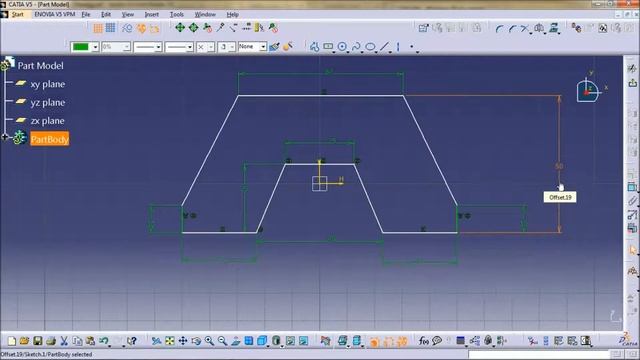The height and width of the screenshot is (360, 640).
Task: Open the color dropdown arrow
Action: [x=95, y=47]
